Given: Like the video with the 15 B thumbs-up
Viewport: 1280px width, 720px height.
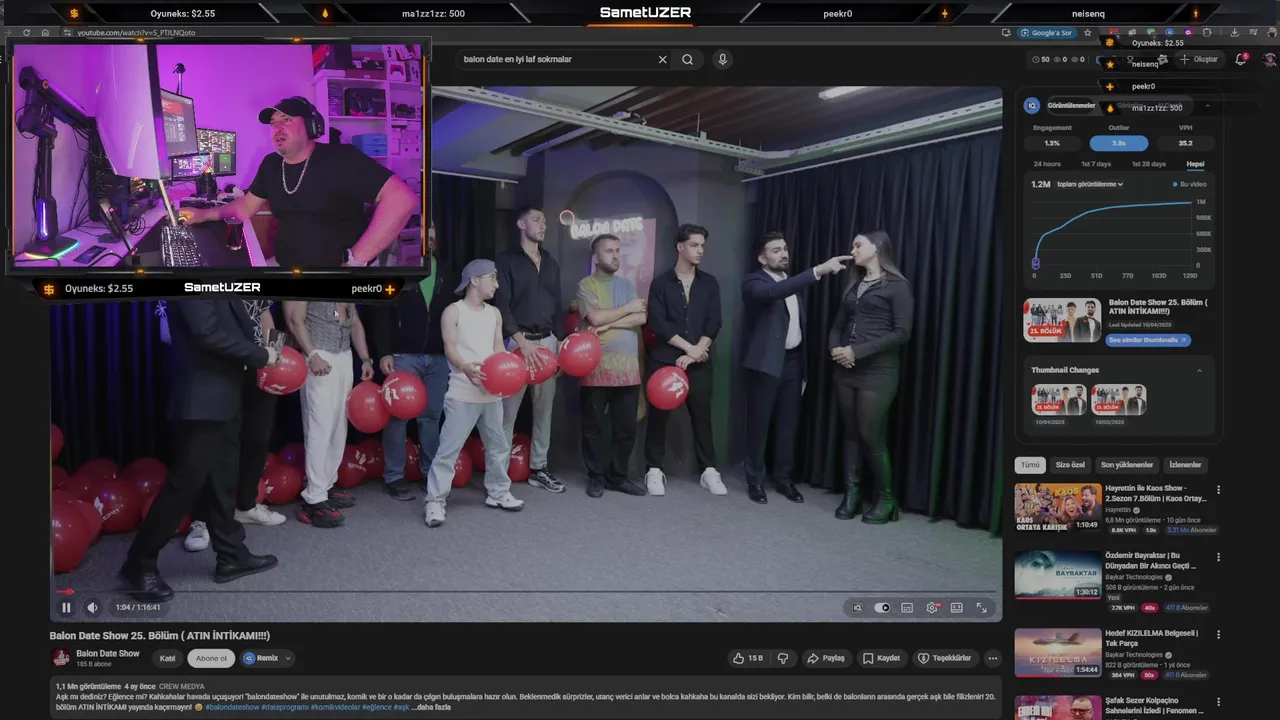Looking at the screenshot, I should [748, 658].
